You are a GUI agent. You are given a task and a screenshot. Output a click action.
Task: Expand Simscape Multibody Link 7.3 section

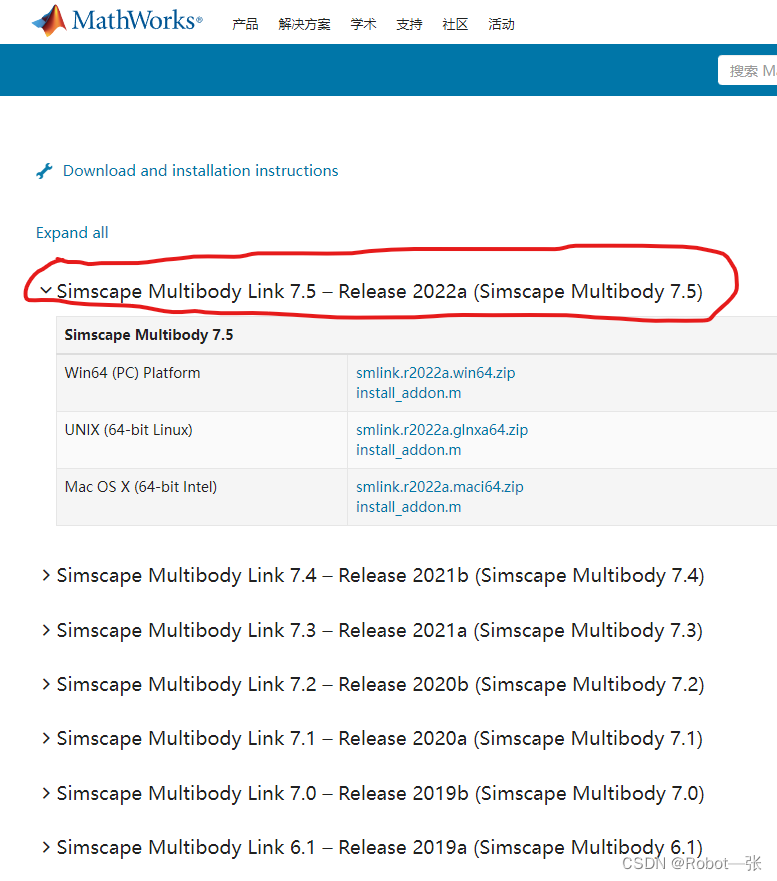click(x=372, y=630)
